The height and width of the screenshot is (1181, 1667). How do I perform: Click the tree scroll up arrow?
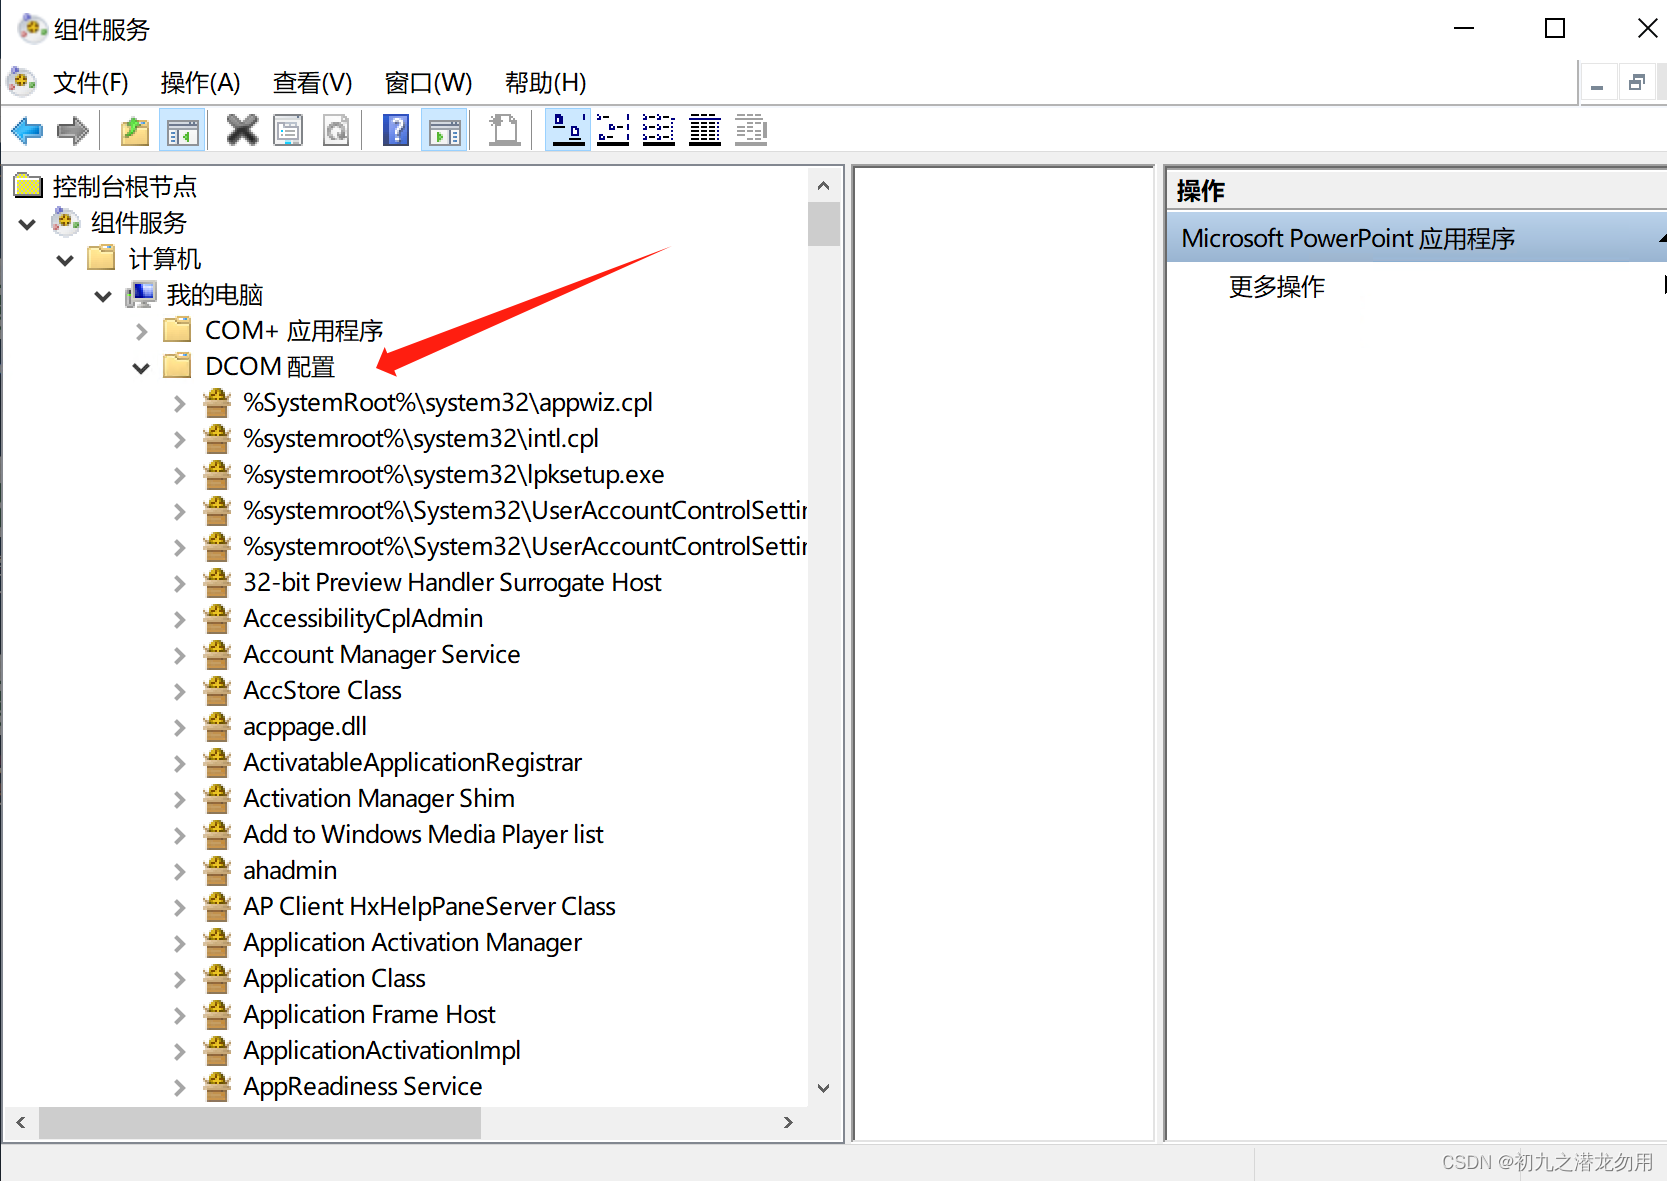pyautogui.click(x=823, y=185)
